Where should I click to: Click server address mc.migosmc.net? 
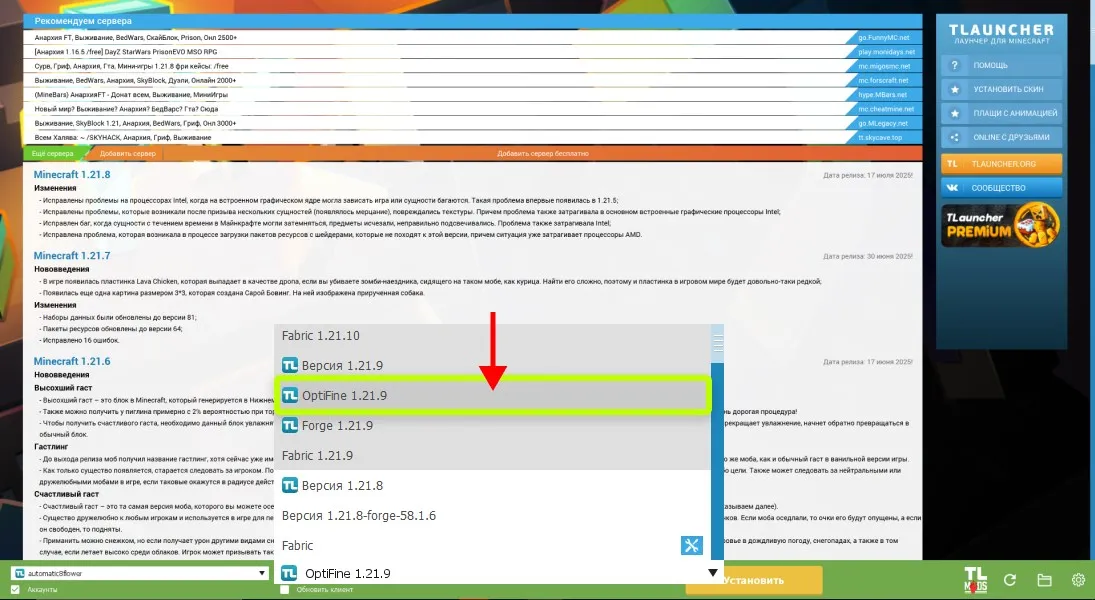click(x=884, y=66)
